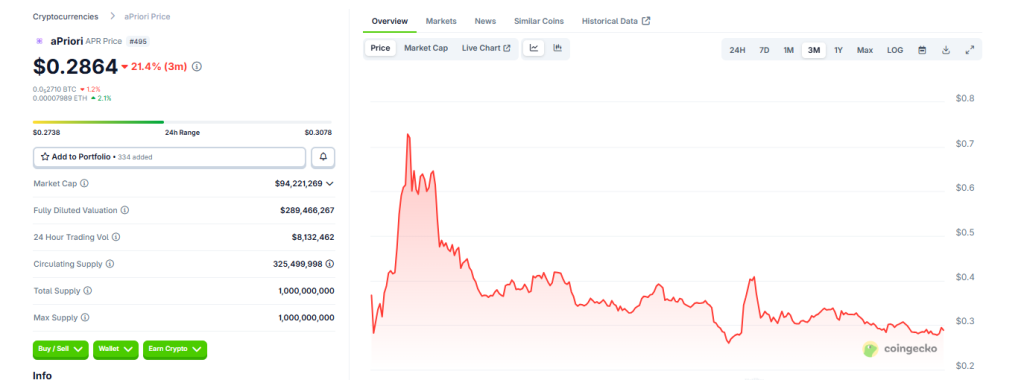Expand chart to fullscreen
Screen dimensions: 1024x380
[969, 50]
